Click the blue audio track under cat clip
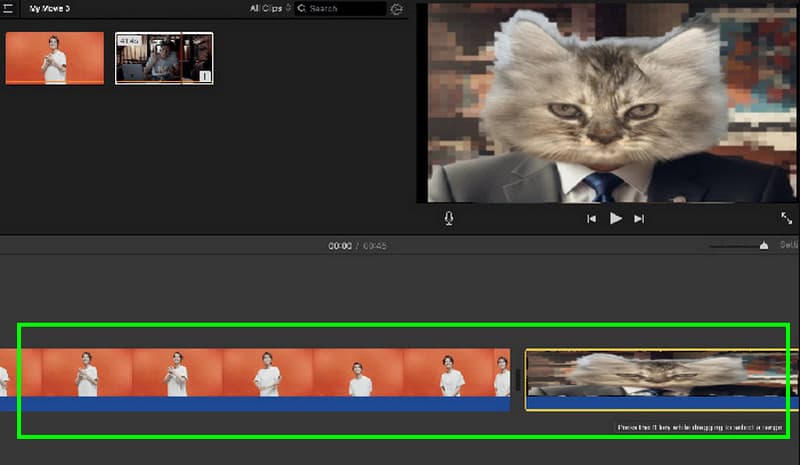The width and height of the screenshot is (800, 465). tap(662, 403)
